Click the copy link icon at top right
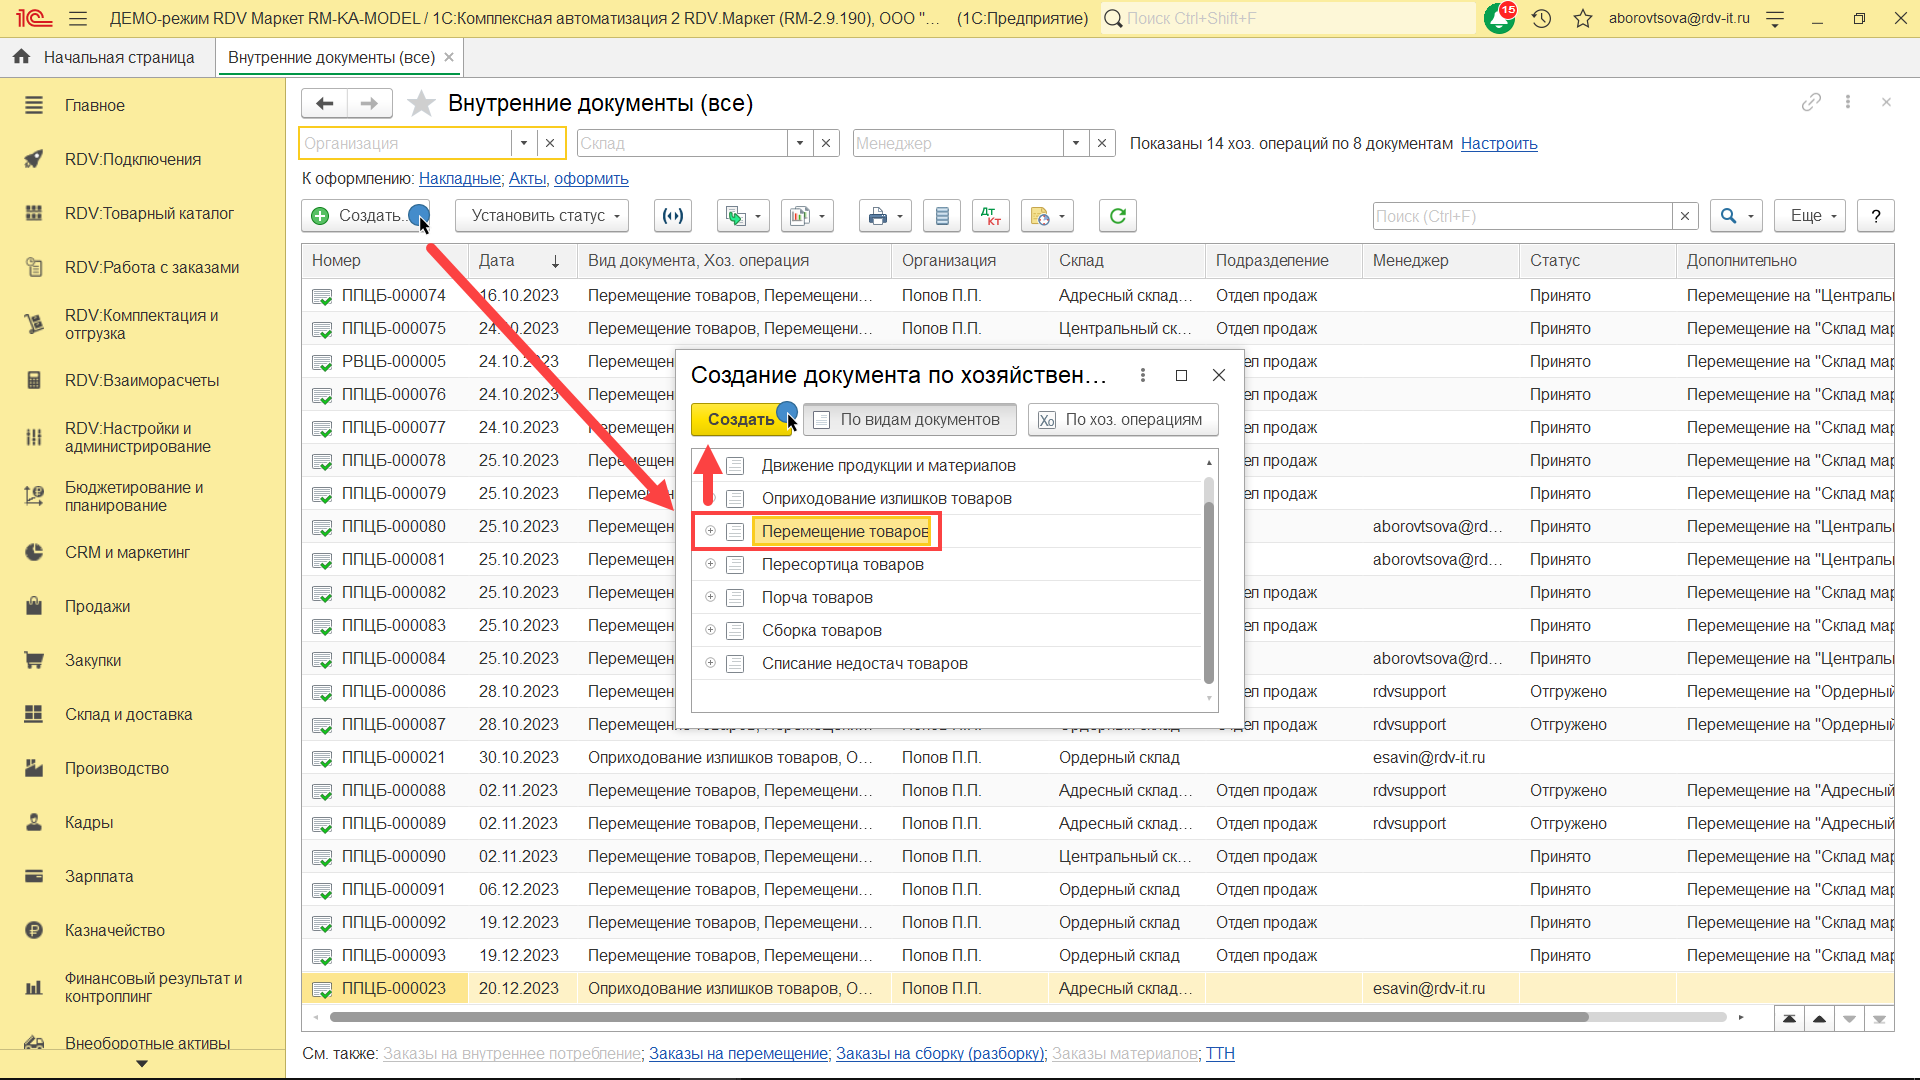 (1811, 102)
